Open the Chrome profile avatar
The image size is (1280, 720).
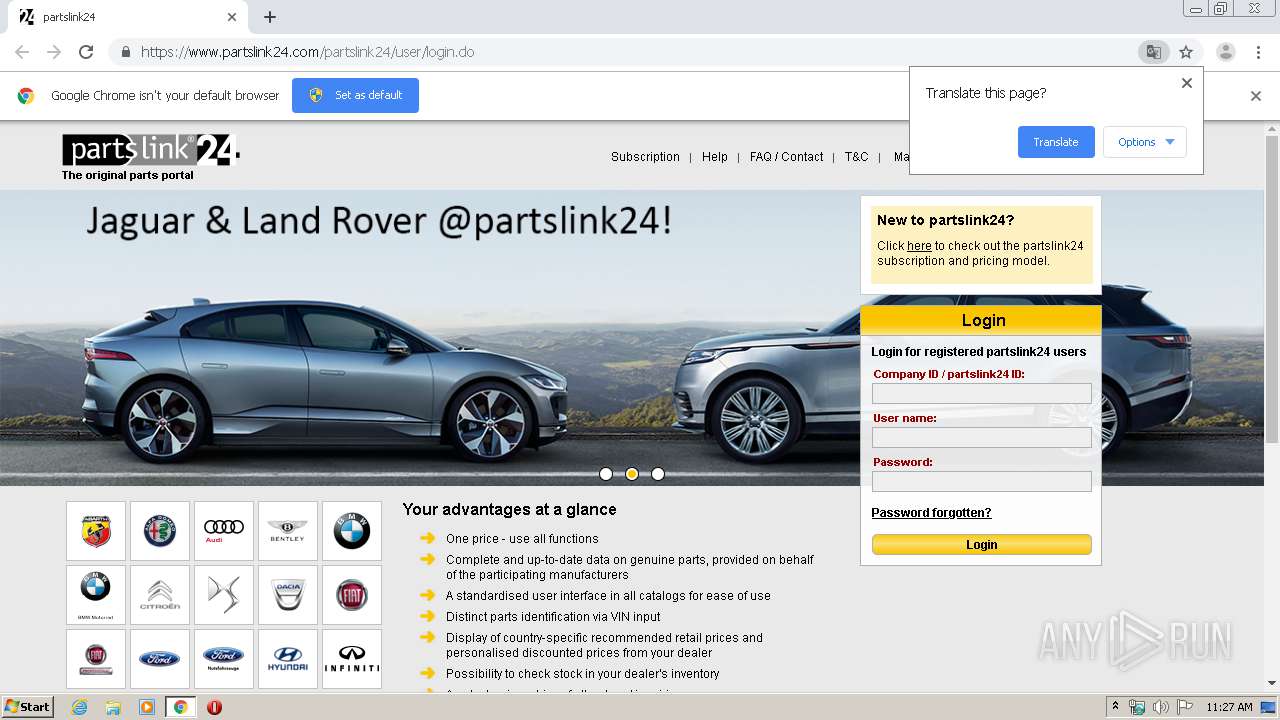coord(1225,52)
